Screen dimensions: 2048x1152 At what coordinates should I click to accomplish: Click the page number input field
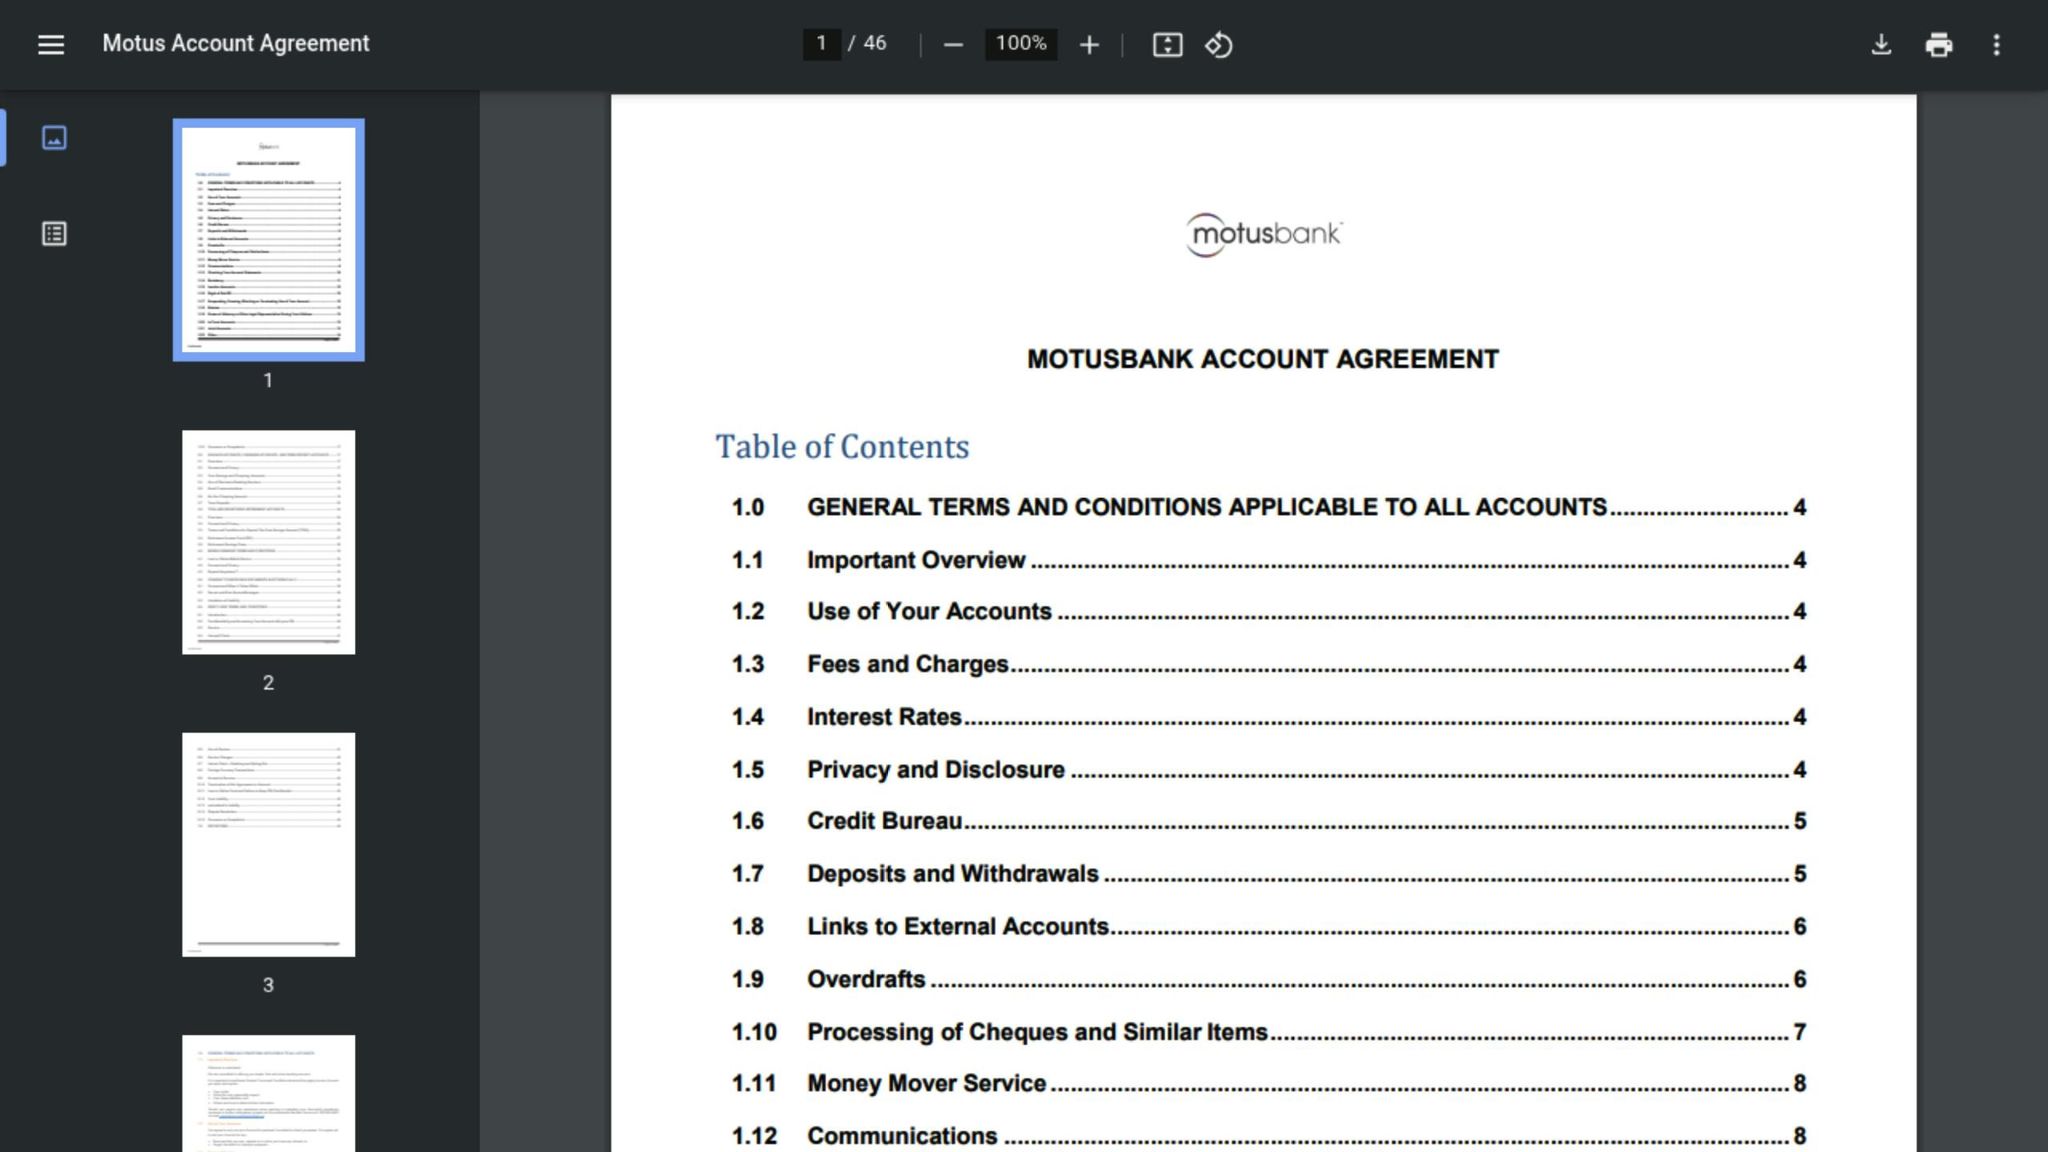[x=821, y=44]
